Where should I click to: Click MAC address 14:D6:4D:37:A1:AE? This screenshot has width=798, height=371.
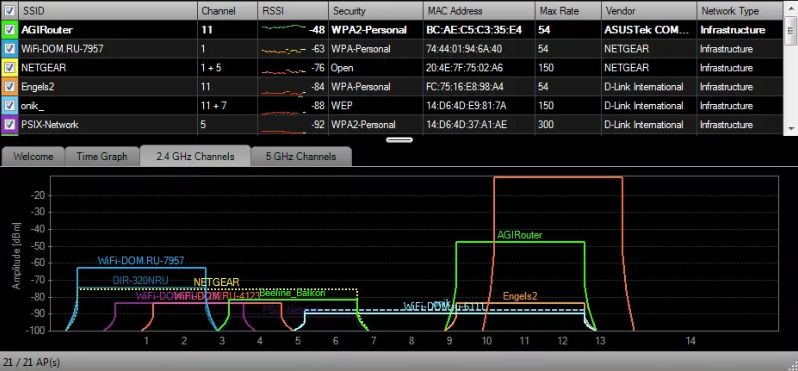tap(466, 125)
